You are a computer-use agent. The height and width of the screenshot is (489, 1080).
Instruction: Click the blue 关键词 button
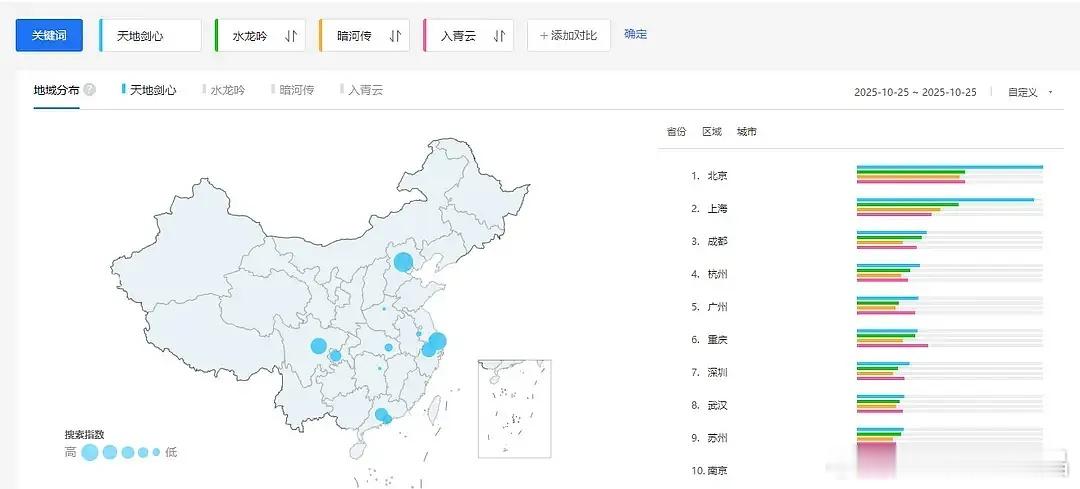coord(49,35)
